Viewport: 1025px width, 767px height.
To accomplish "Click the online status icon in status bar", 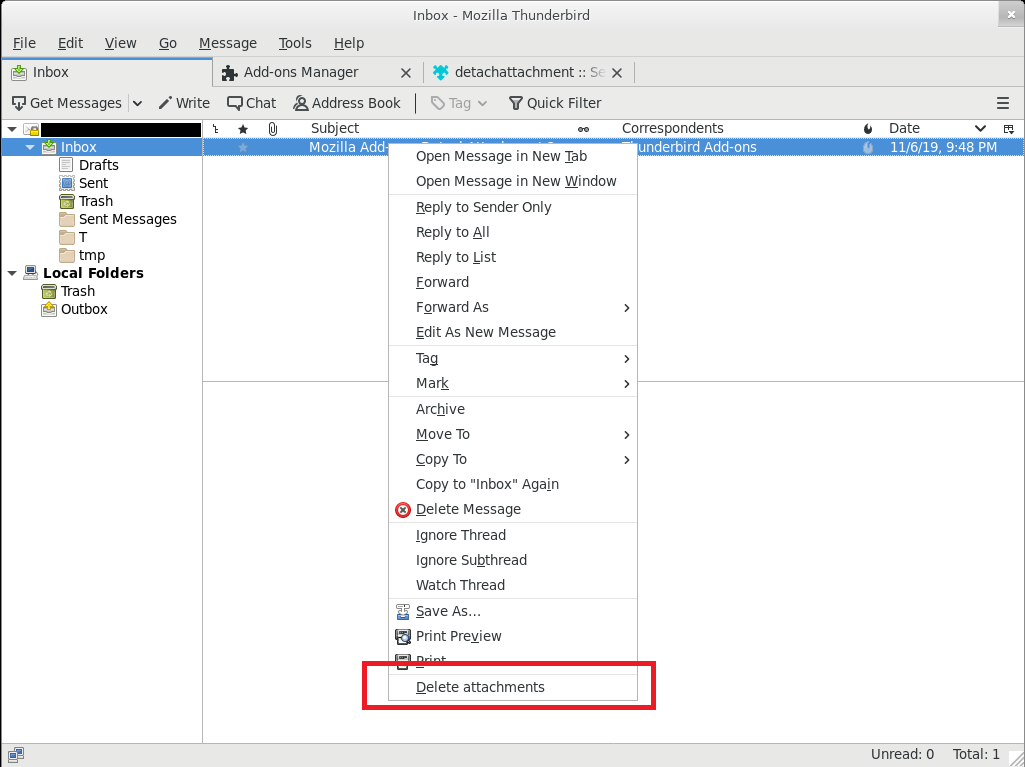I will (x=16, y=755).
